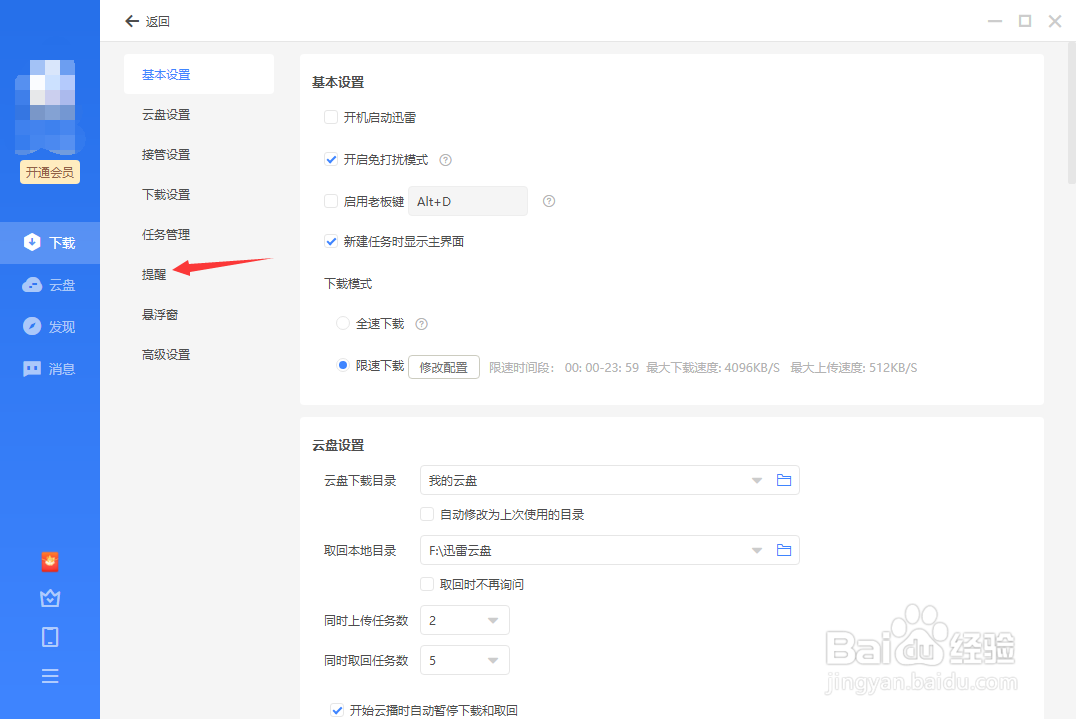This screenshot has height=719, width=1076.
Task: Open the mobile device icon in sidebar
Action: coord(50,637)
